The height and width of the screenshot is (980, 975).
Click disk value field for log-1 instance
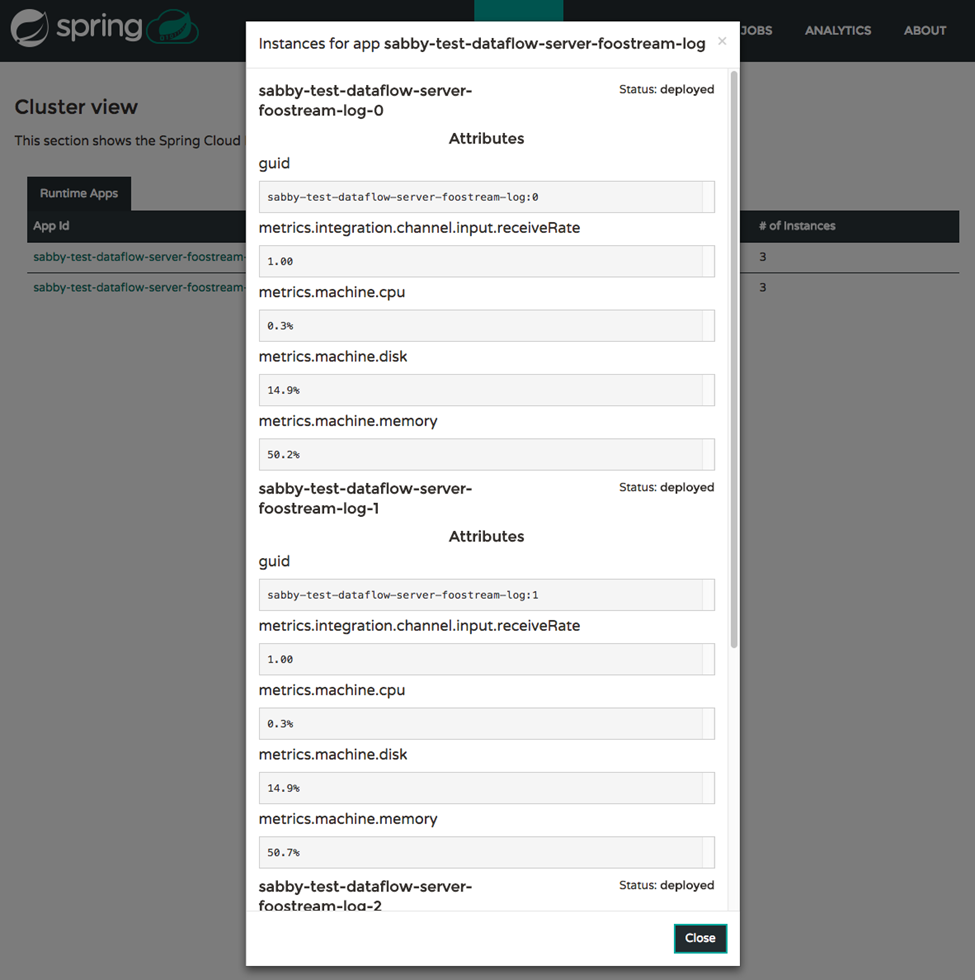[486, 788]
